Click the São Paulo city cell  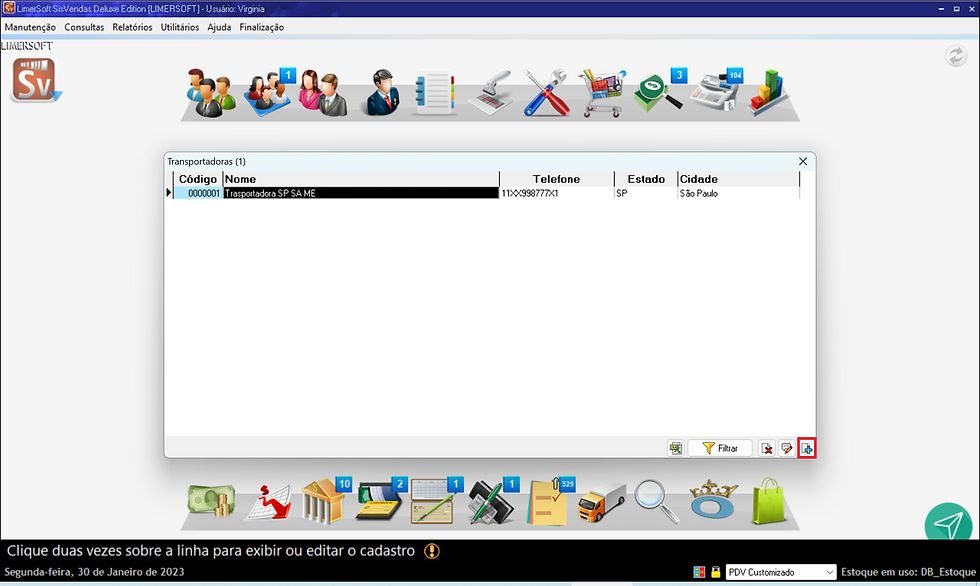739,193
